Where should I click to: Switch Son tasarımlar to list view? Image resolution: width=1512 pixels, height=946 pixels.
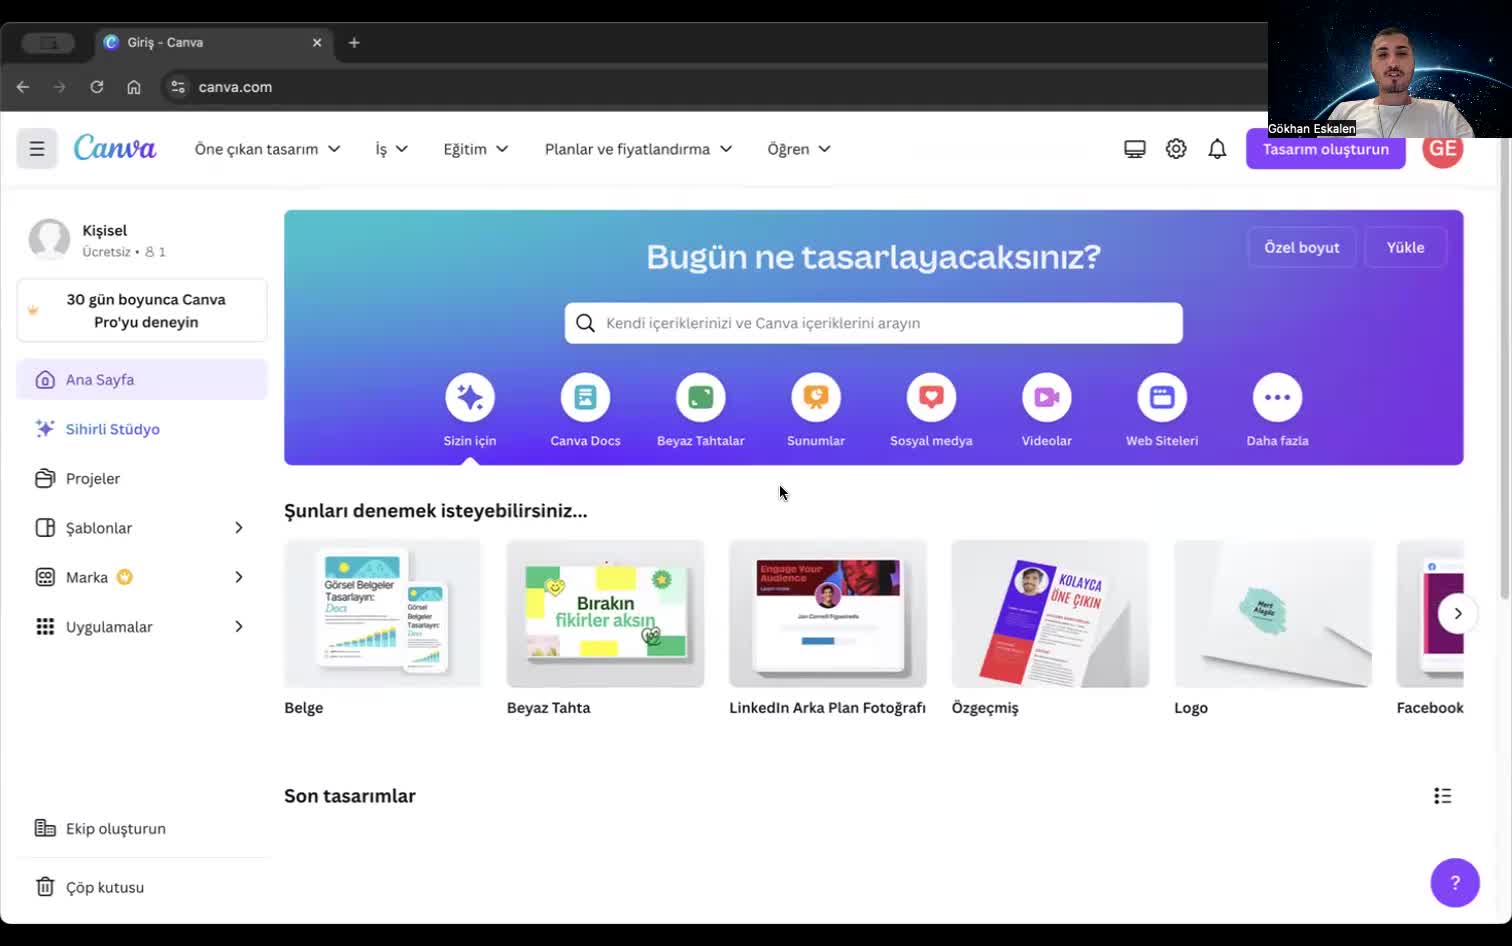click(x=1442, y=796)
